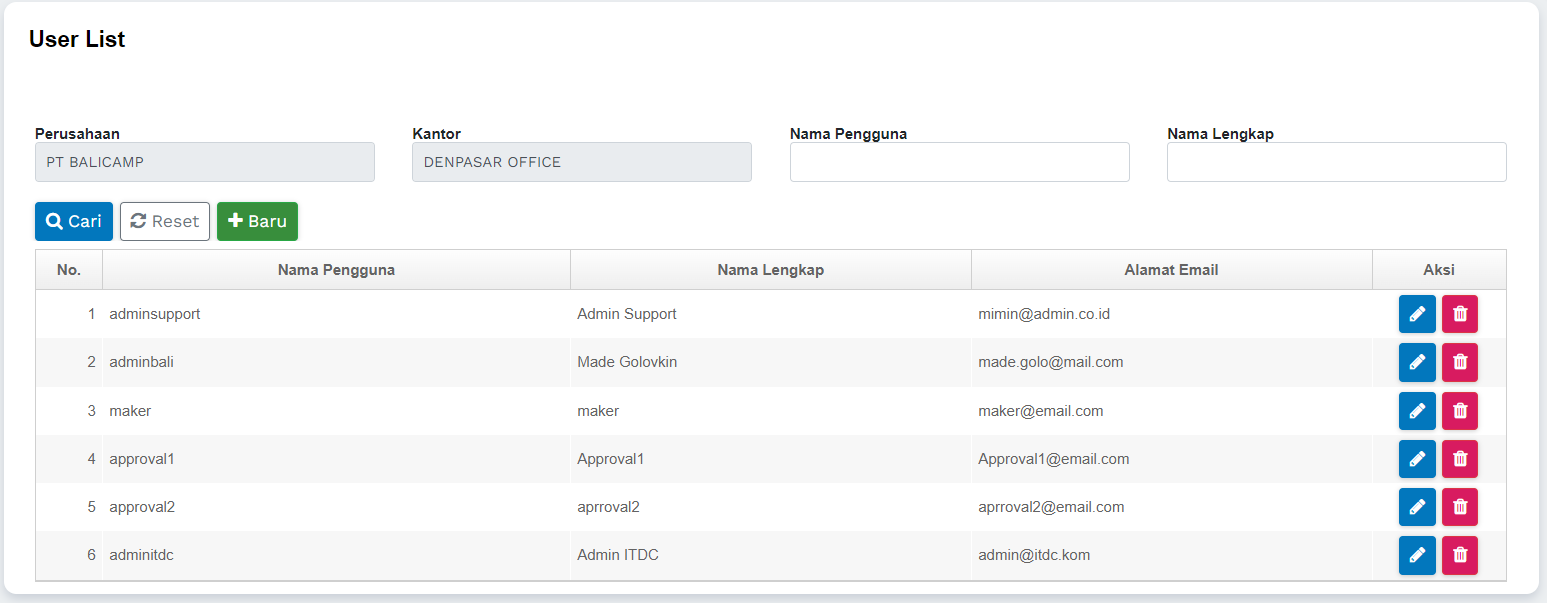
Task: Click trash icon for approval1 row
Action: pyautogui.click(x=1459, y=459)
